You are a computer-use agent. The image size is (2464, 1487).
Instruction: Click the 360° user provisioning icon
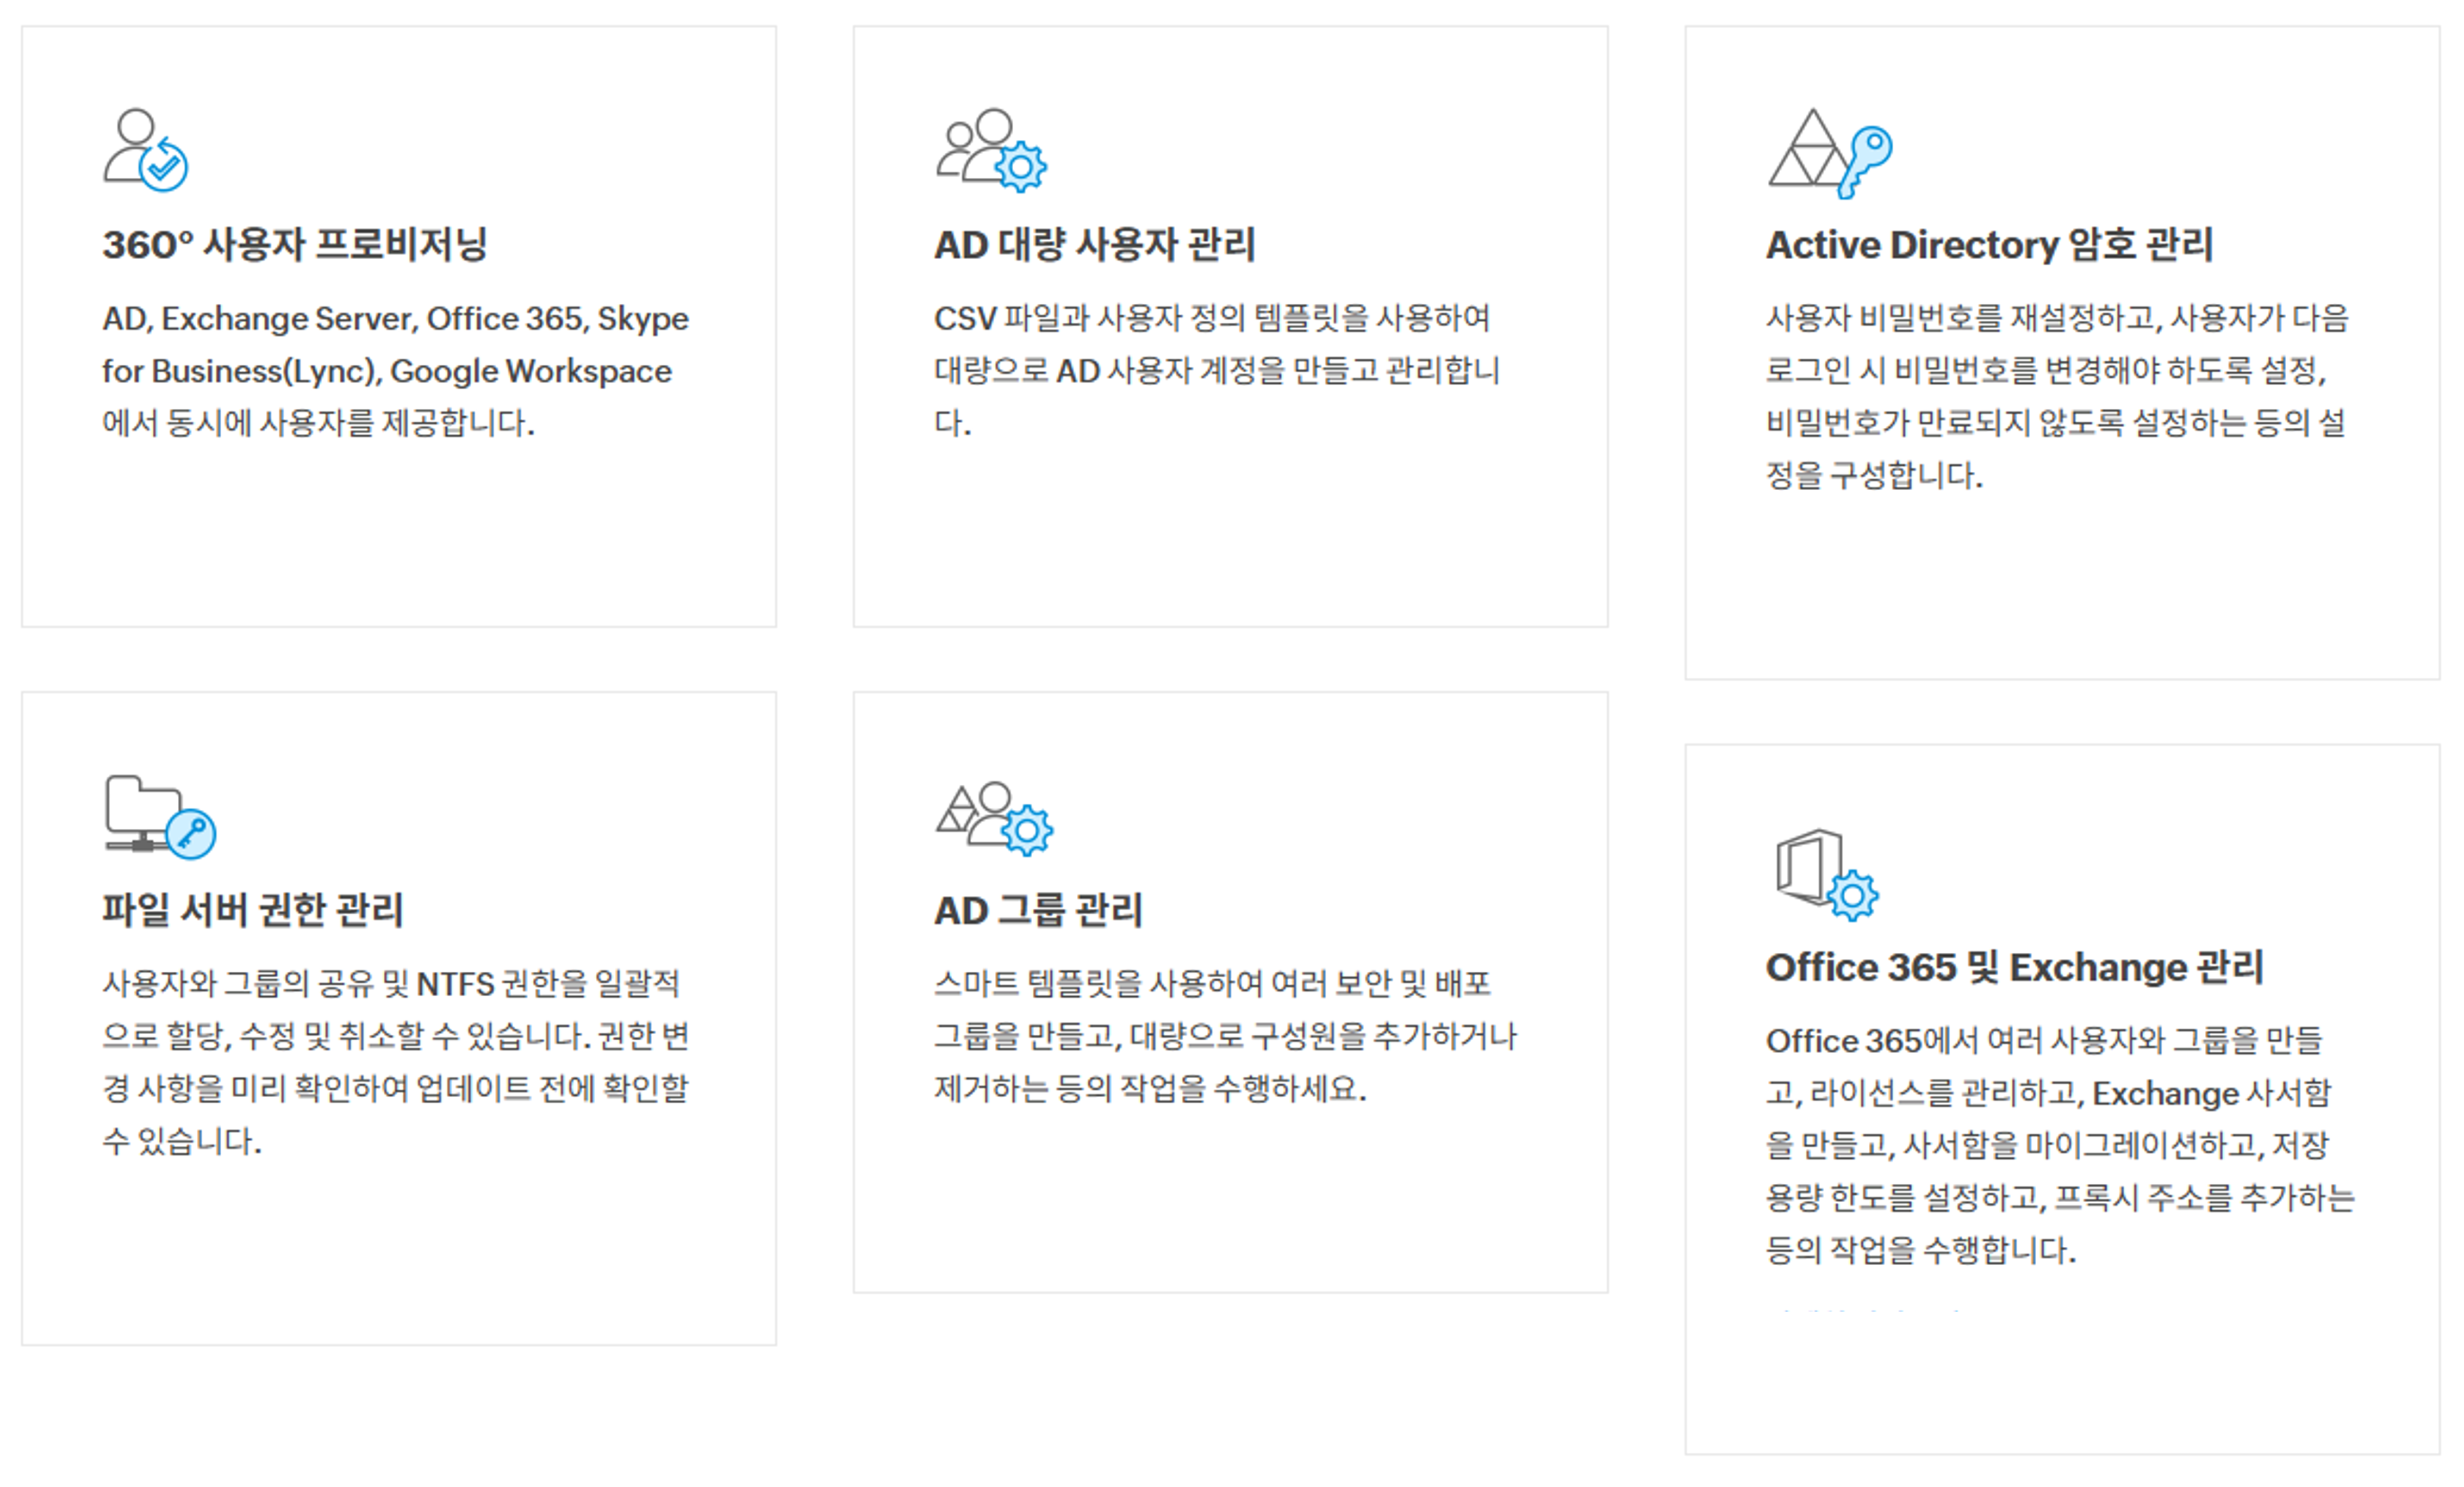[x=146, y=150]
